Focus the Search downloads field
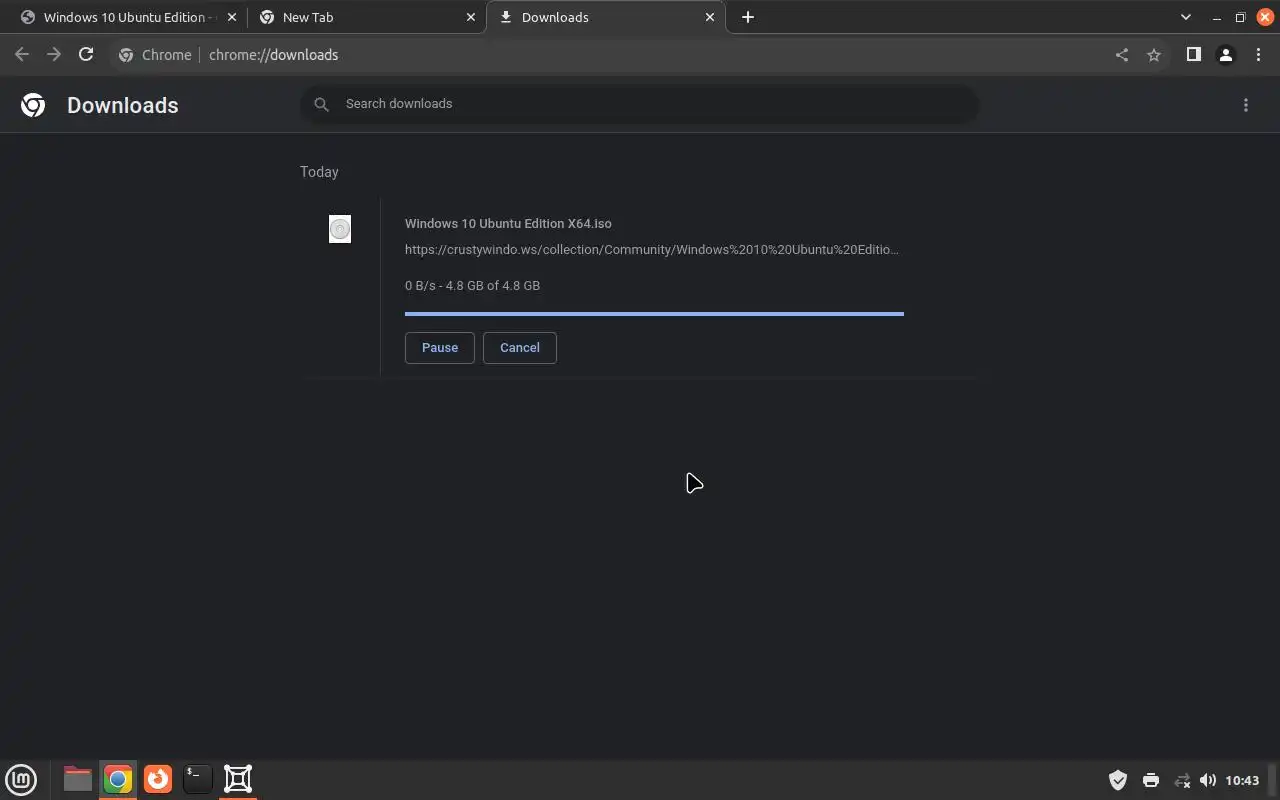 pyautogui.click(x=640, y=104)
